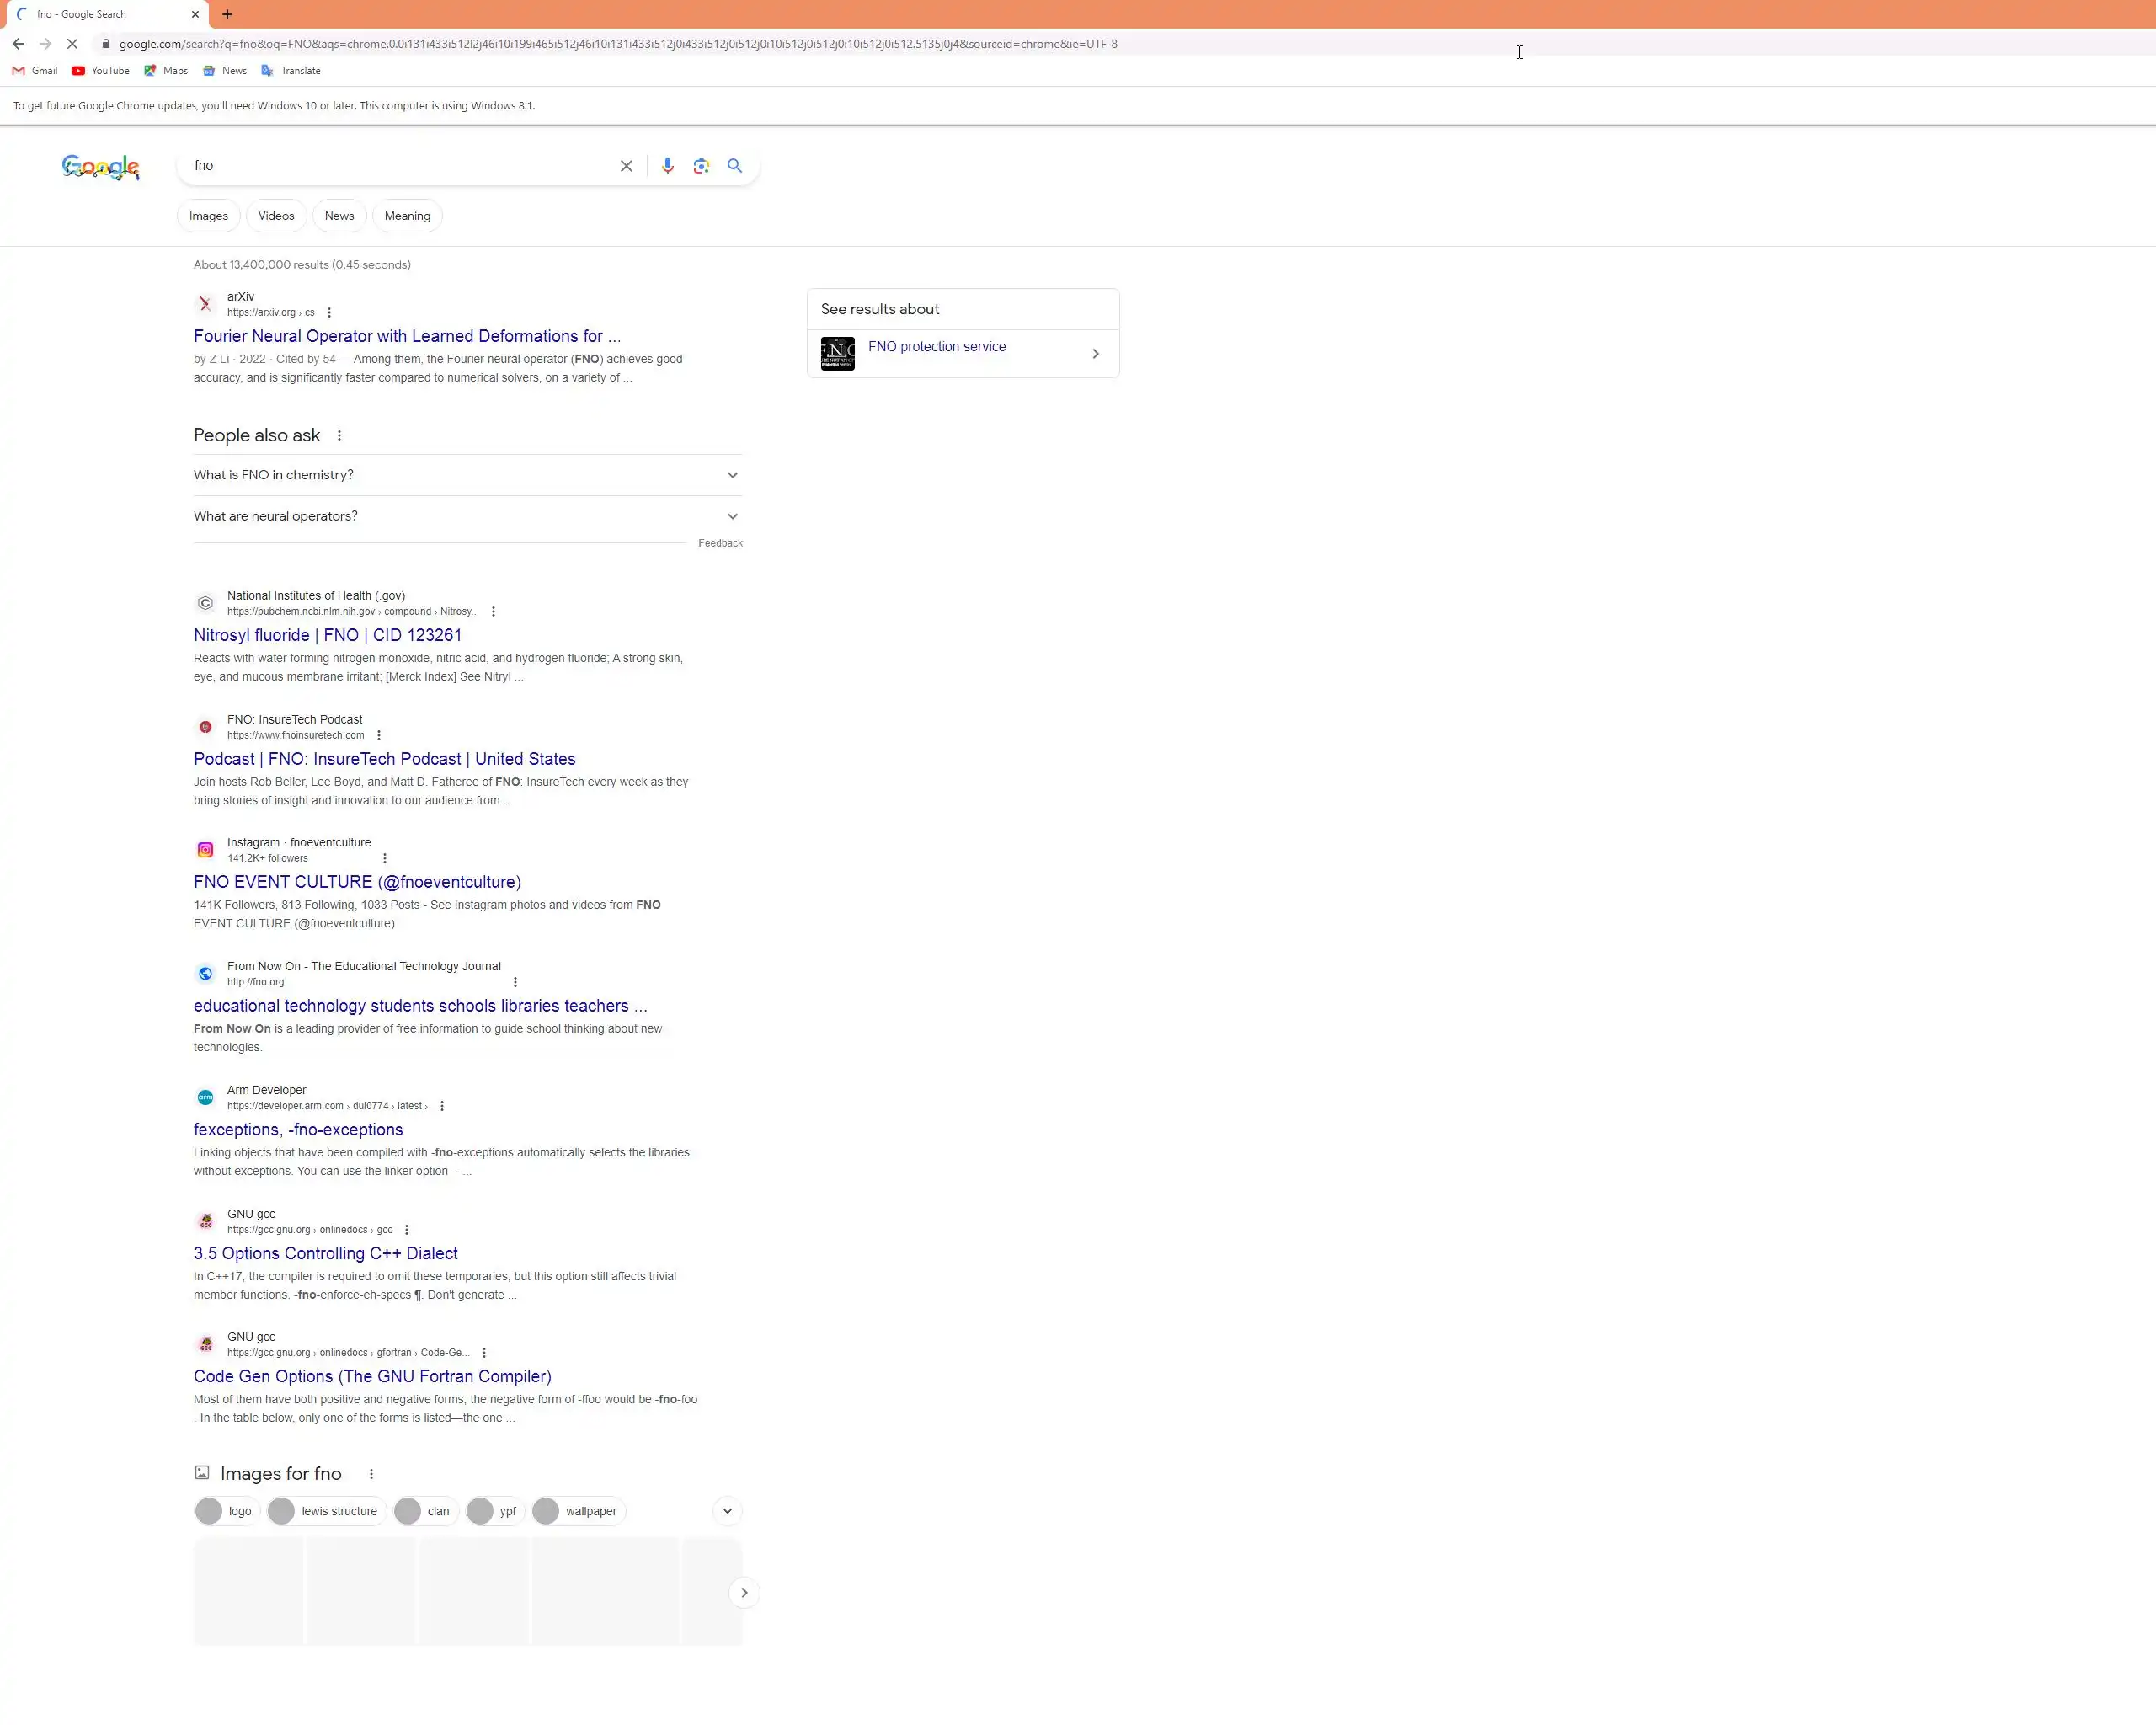The width and height of the screenshot is (2156, 1725).
Task: Clear the search box with X icon
Action: (x=626, y=166)
